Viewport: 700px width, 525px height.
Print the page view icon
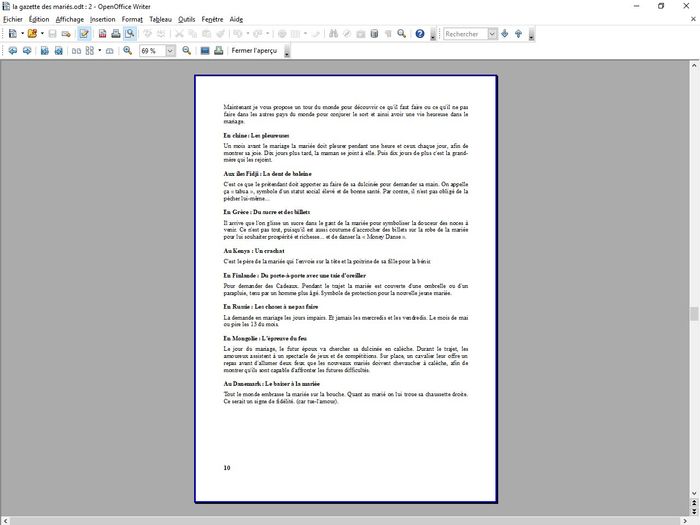(x=219, y=50)
